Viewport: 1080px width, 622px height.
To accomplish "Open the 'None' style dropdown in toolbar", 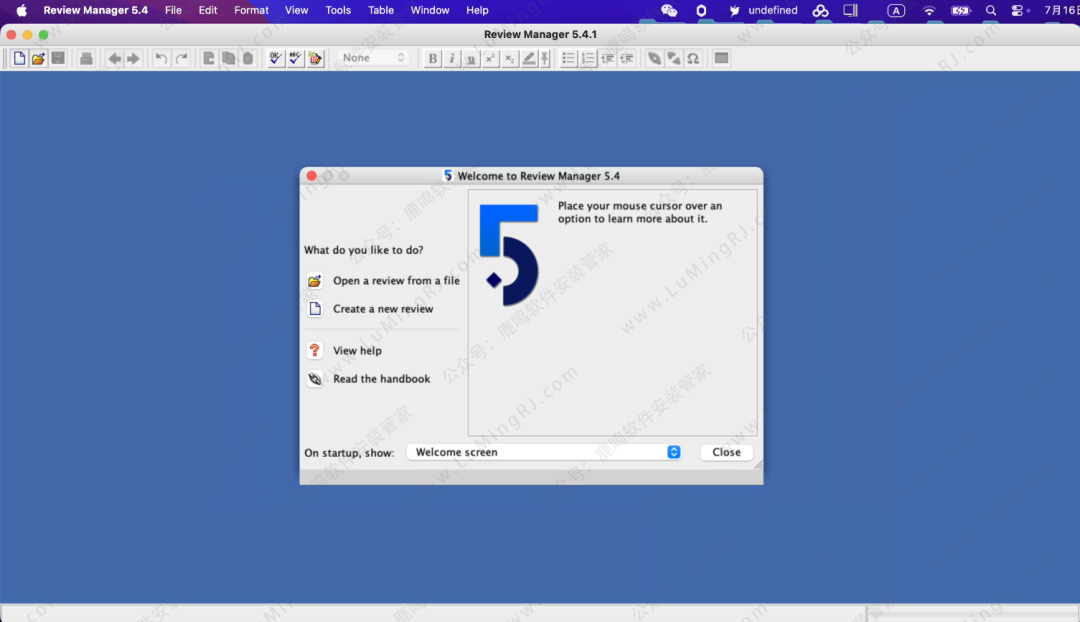I will click(373, 58).
